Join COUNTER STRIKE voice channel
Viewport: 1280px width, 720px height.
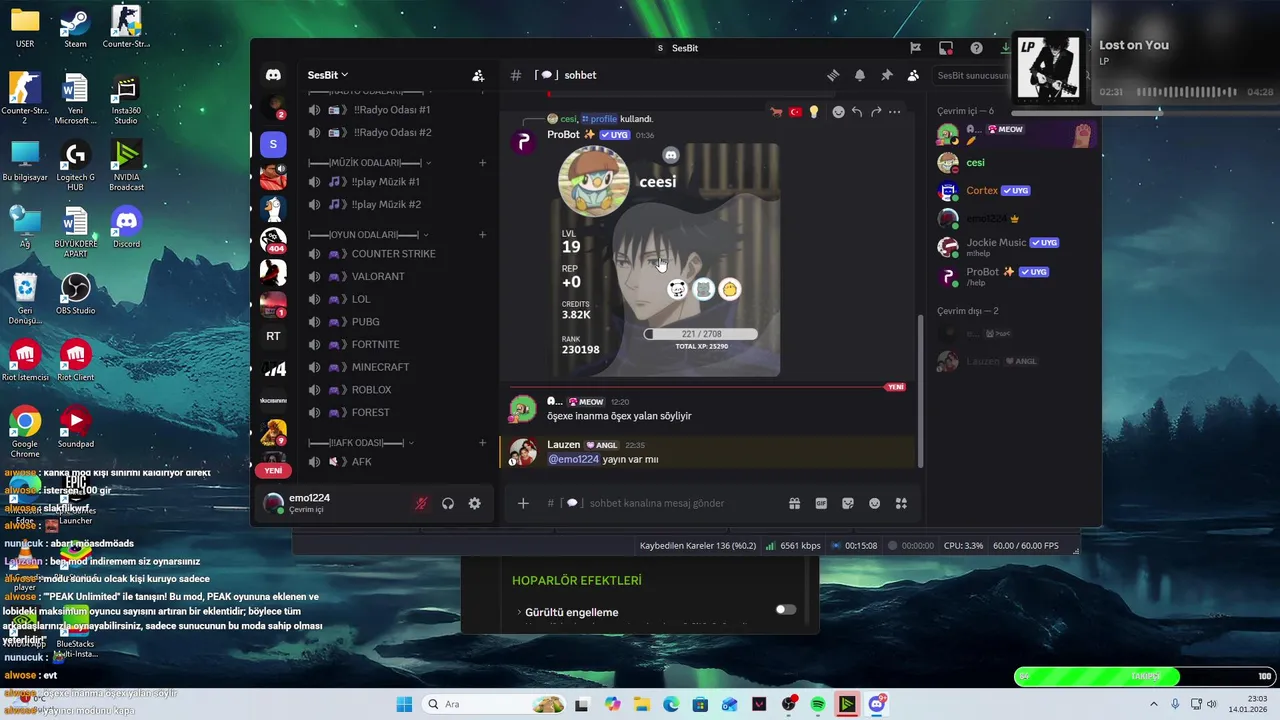(395, 254)
